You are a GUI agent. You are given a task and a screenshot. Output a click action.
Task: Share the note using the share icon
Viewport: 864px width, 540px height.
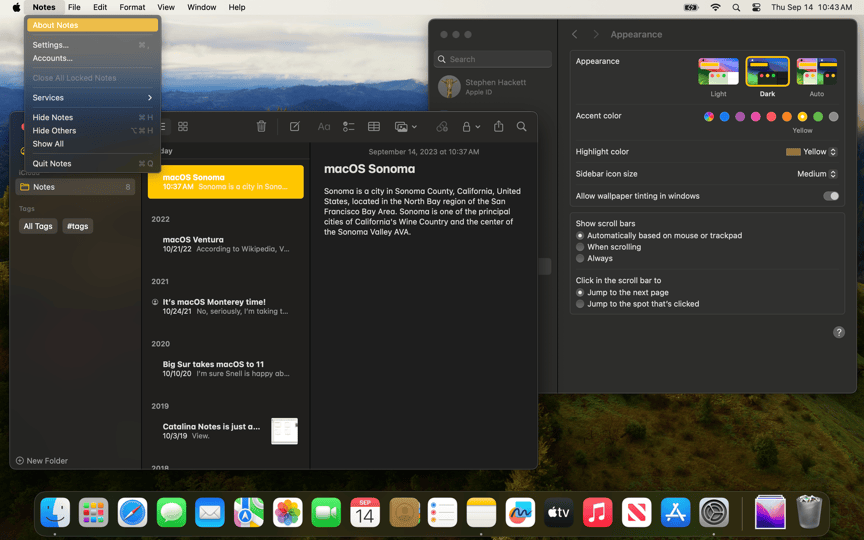(499, 126)
